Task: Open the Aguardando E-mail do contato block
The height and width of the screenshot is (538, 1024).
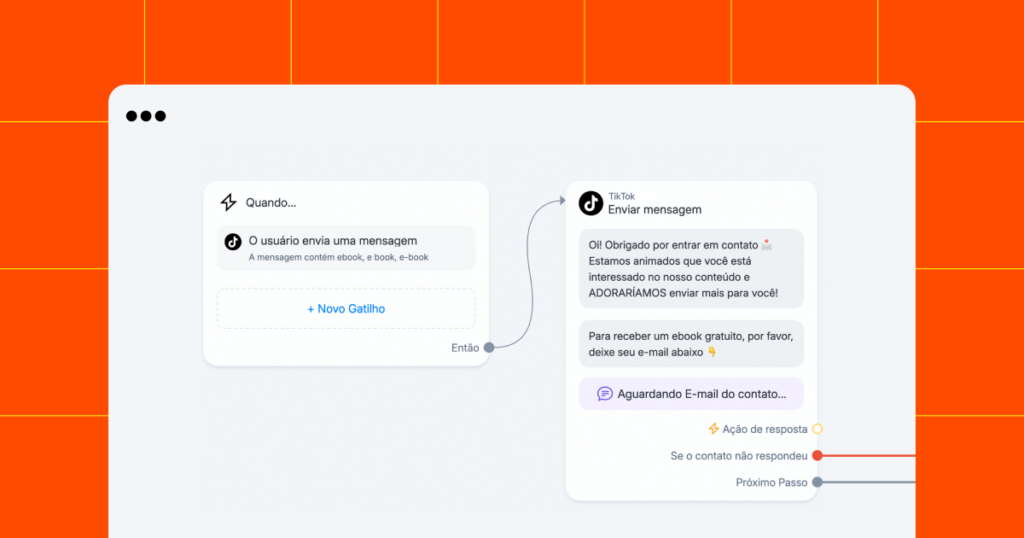Action: (691, 394)
